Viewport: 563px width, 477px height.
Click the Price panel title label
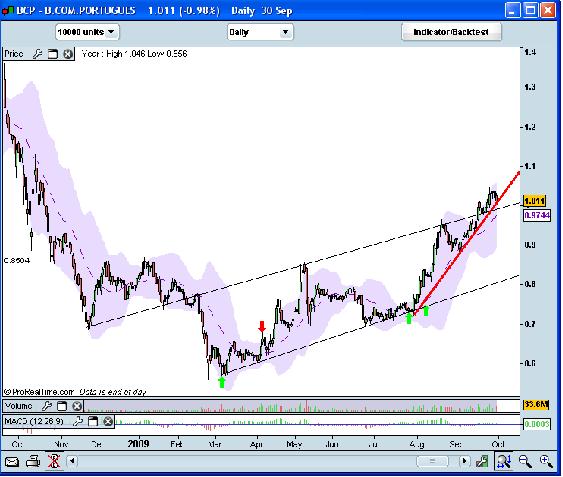(x=14, y=54)
